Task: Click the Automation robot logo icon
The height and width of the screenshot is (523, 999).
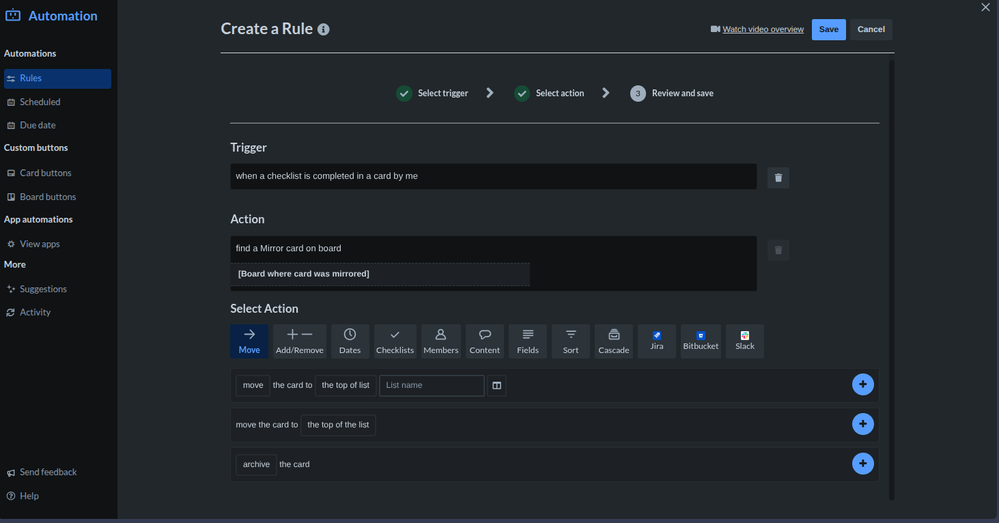Action: (x=13, y=15)
